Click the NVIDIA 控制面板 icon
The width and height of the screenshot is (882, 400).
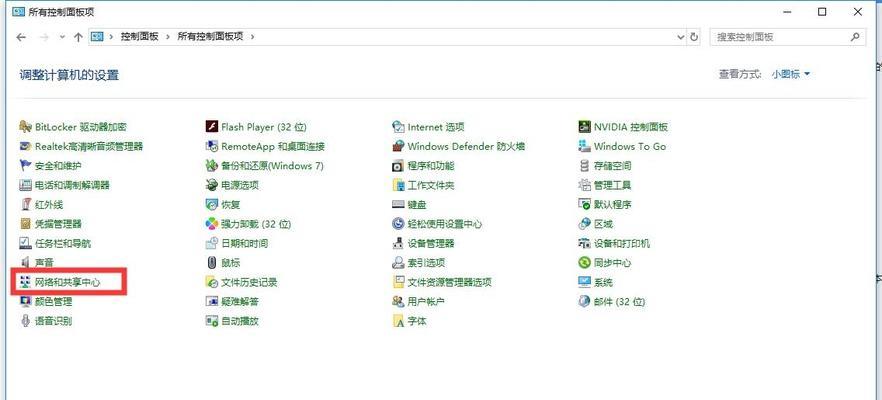pos(584,127)
